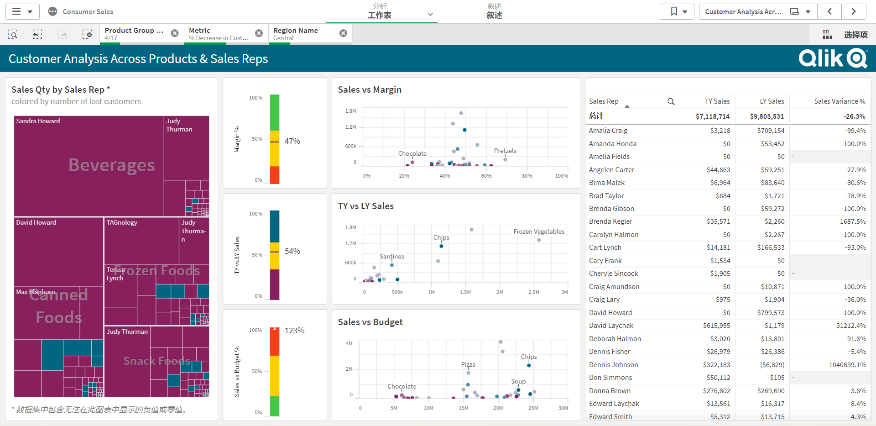
Task: Click the Sales vs Budget chart title
Action: [370, 322]
